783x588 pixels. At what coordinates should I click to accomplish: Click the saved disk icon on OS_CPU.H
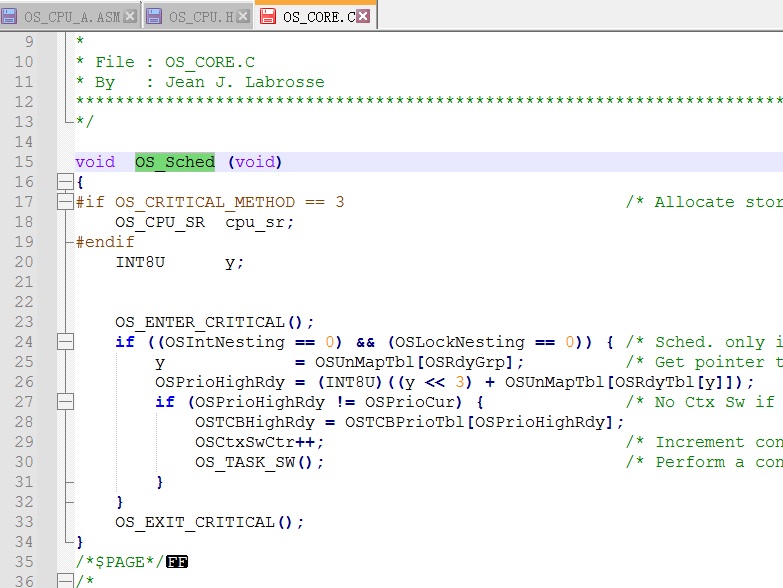154,16
